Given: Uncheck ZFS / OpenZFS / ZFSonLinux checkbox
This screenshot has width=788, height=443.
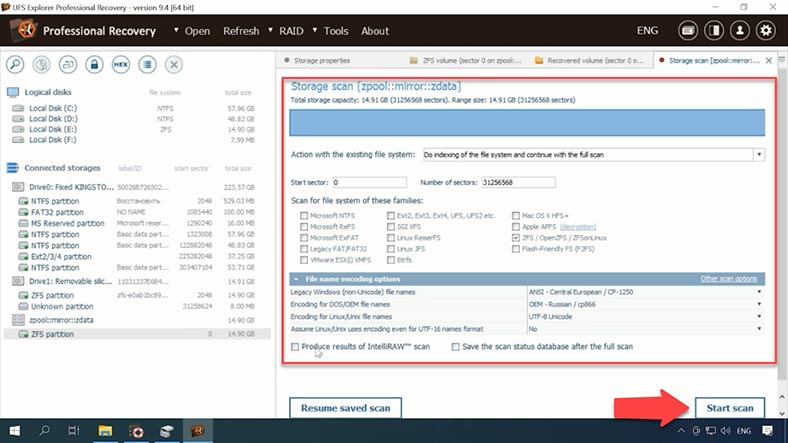Looking at the screenshot, I should pyautogui.click(x=516, y=238).
